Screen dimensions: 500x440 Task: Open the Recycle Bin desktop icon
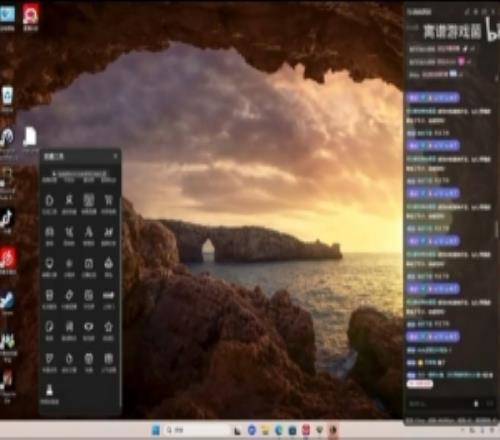7,96
